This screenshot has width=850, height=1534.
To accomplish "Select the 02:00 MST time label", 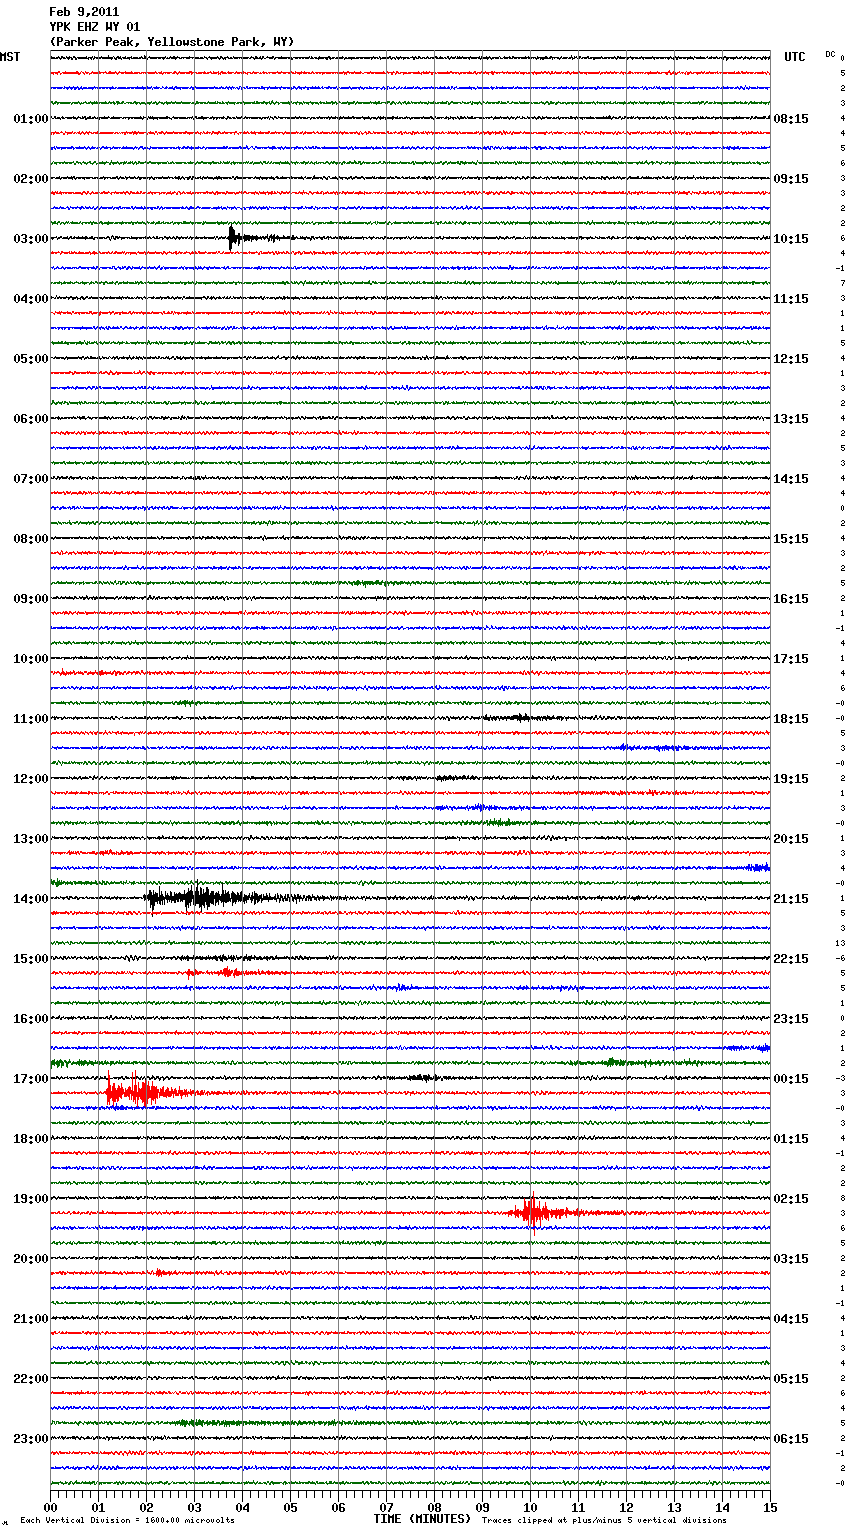I will click(x=31, y=179).
